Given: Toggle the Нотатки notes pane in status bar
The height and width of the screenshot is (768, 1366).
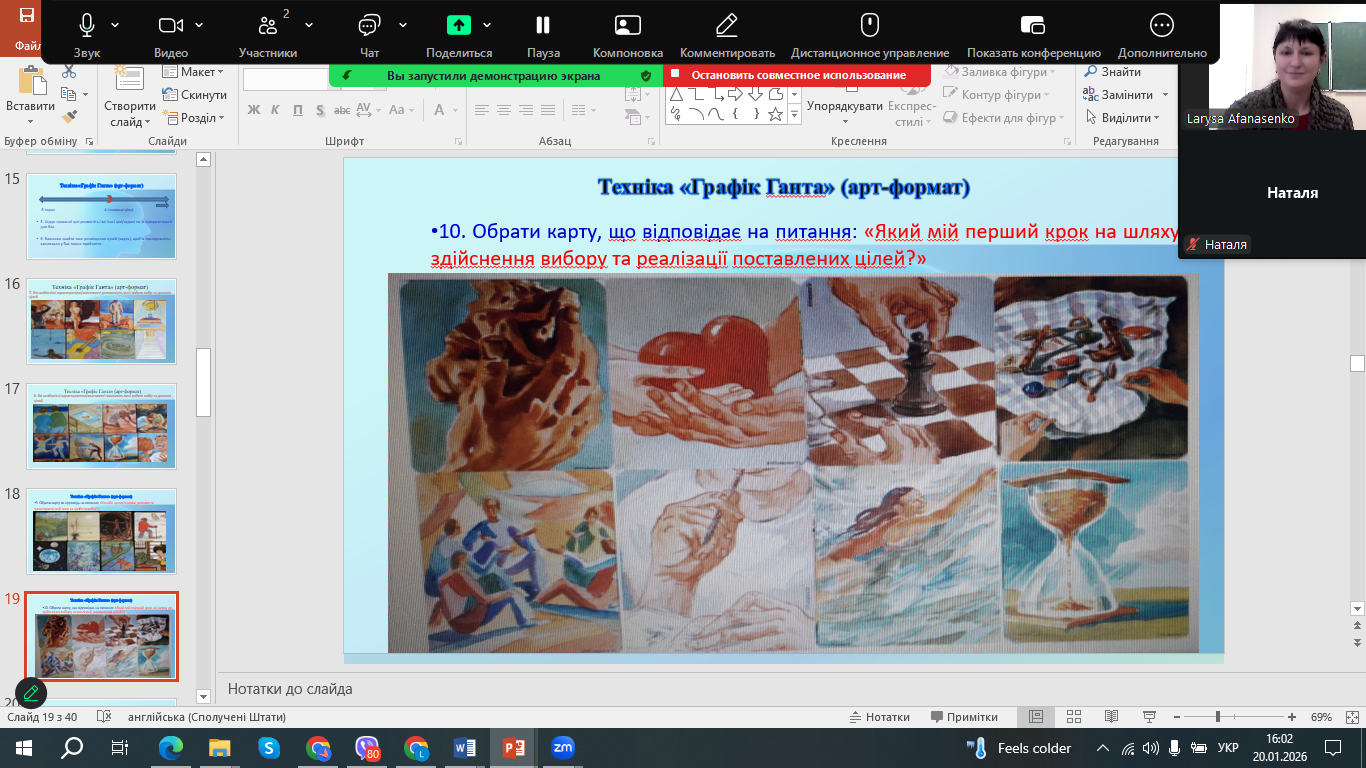Looking at the screenshot, I should click(879, 717).
